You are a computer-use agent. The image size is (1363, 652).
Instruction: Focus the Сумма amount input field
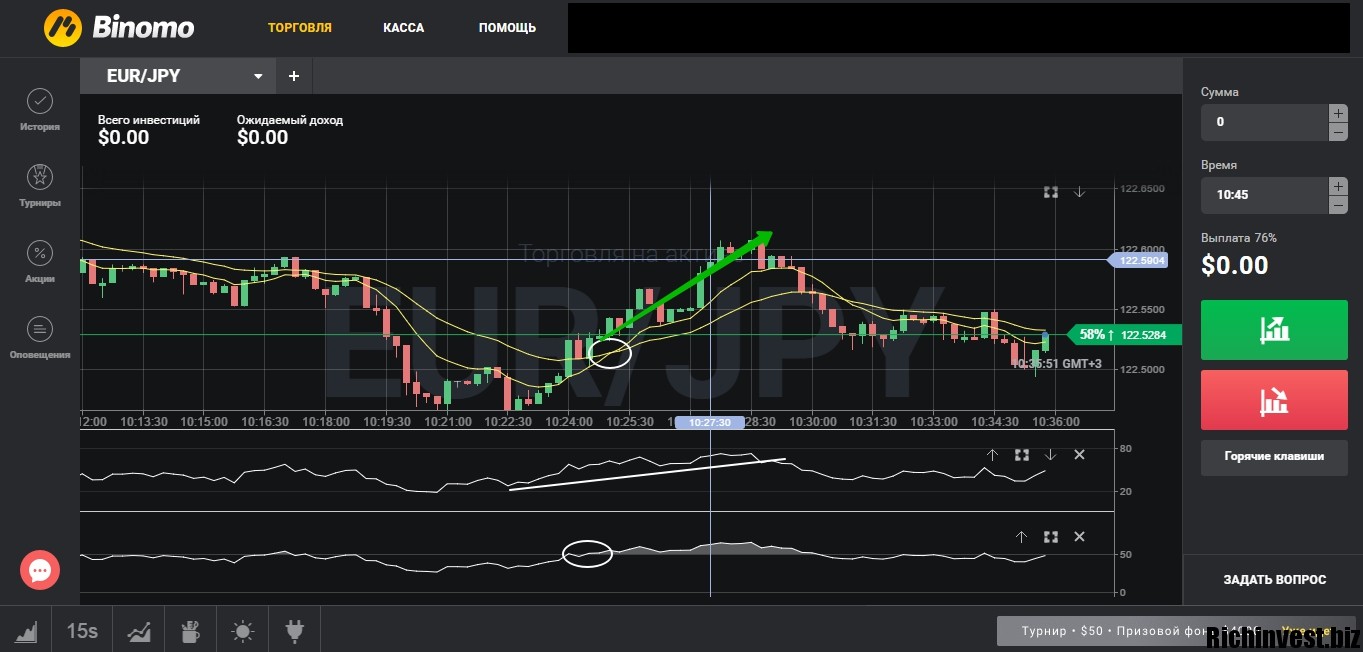[x=1264, y=122]
